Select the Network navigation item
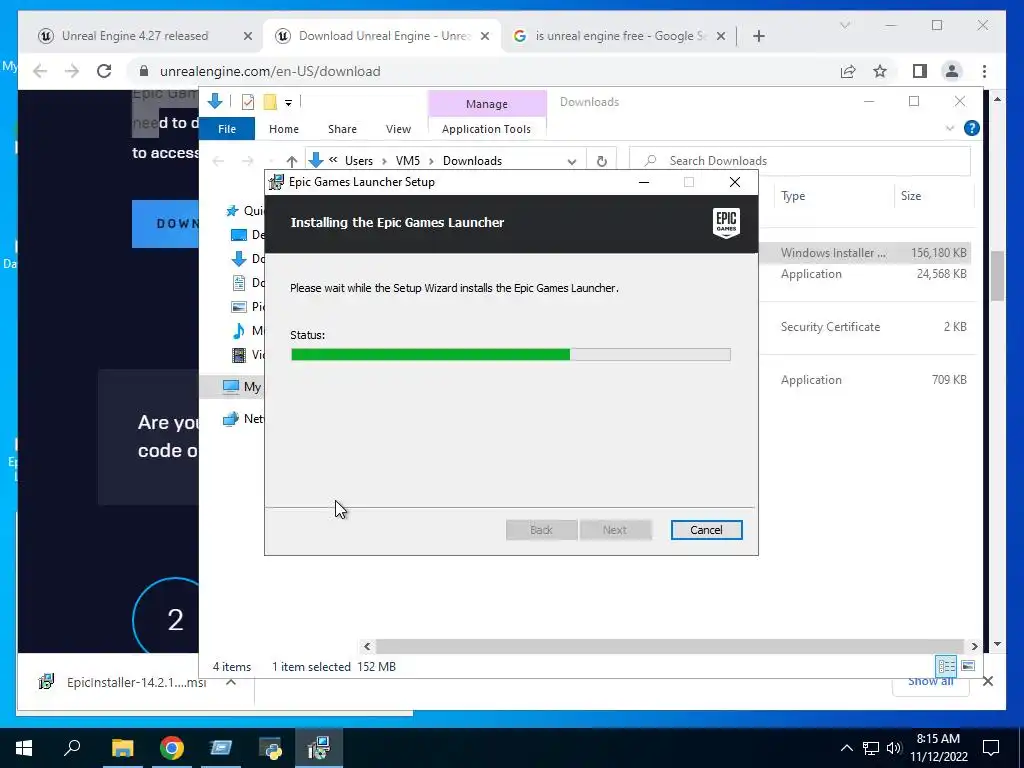 [242, 419]
